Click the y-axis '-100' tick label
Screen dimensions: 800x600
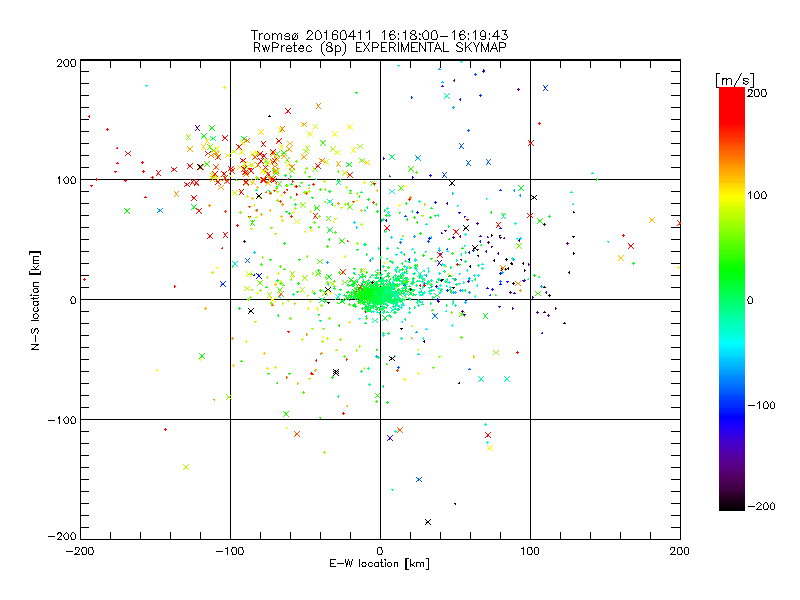62,420
